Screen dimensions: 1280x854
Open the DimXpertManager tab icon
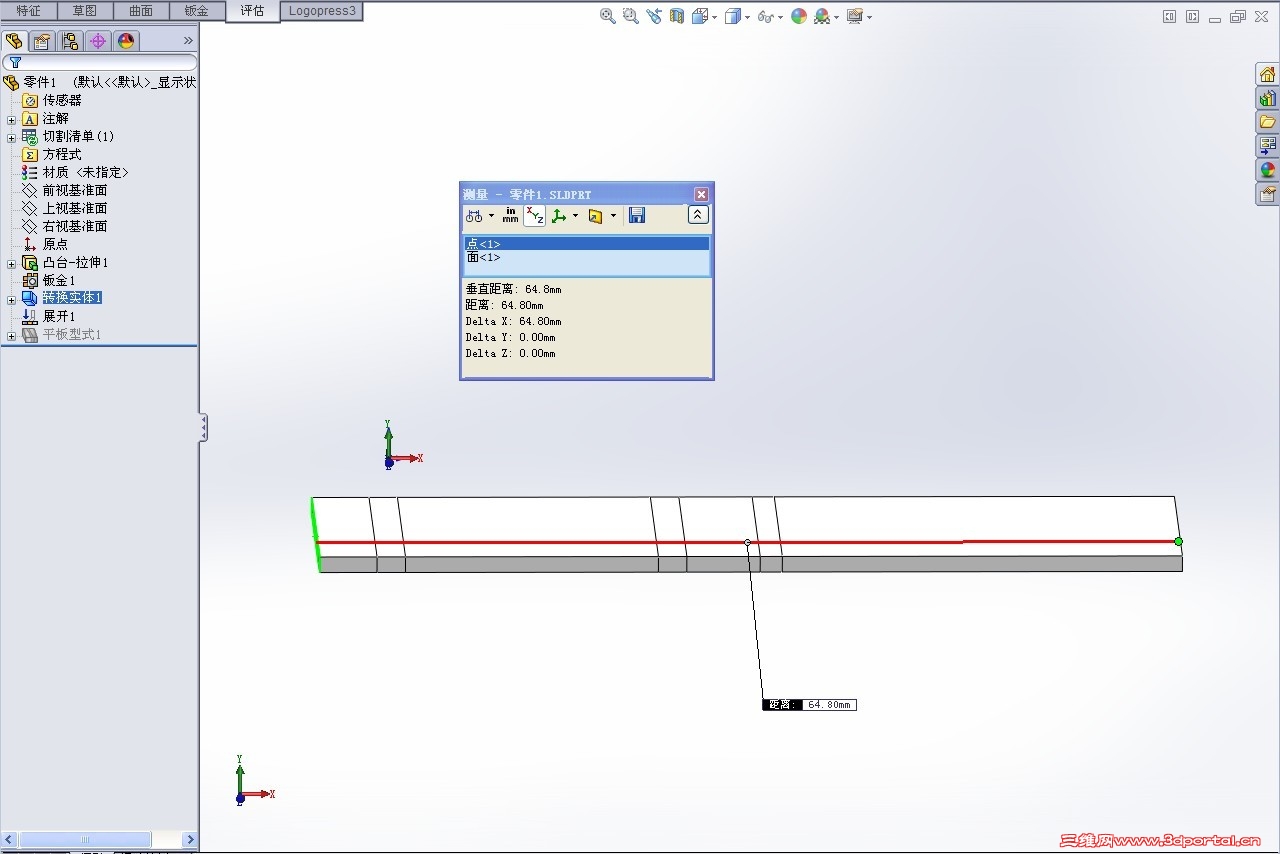[97, 41]
